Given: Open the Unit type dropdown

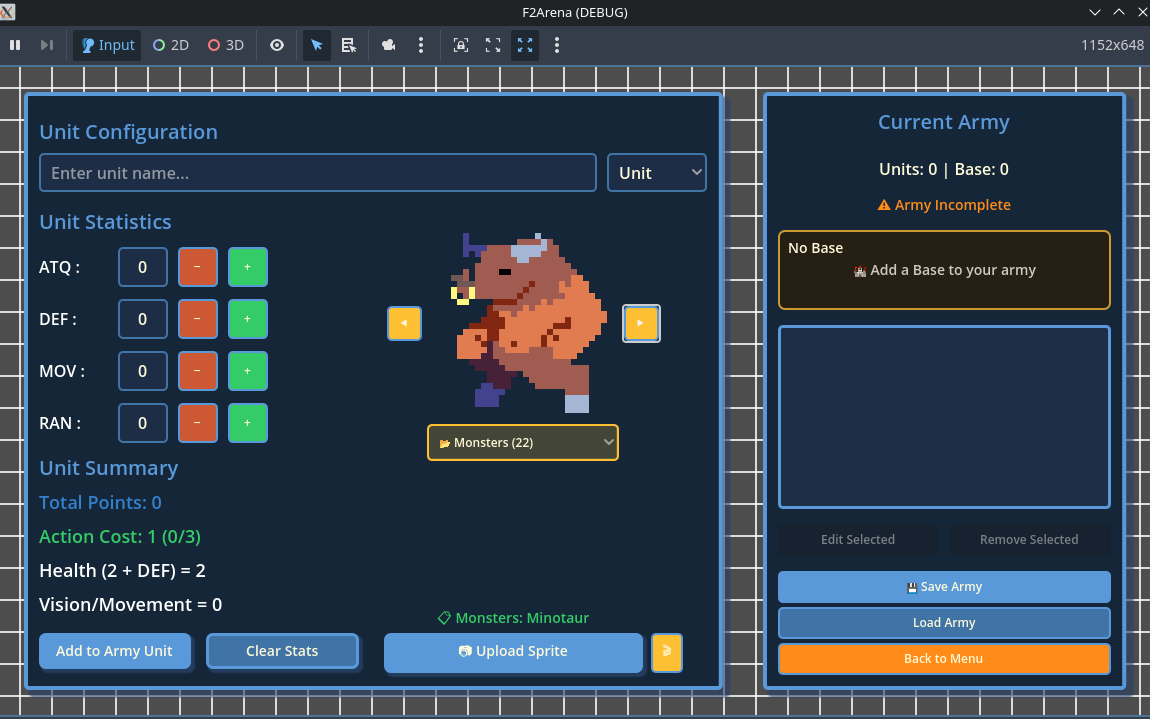Looking at the screenshot, I should coord(657,173).
